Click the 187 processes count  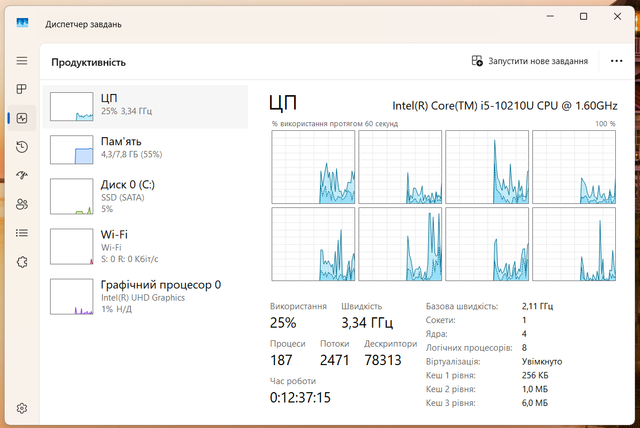[x=281, y=360]
